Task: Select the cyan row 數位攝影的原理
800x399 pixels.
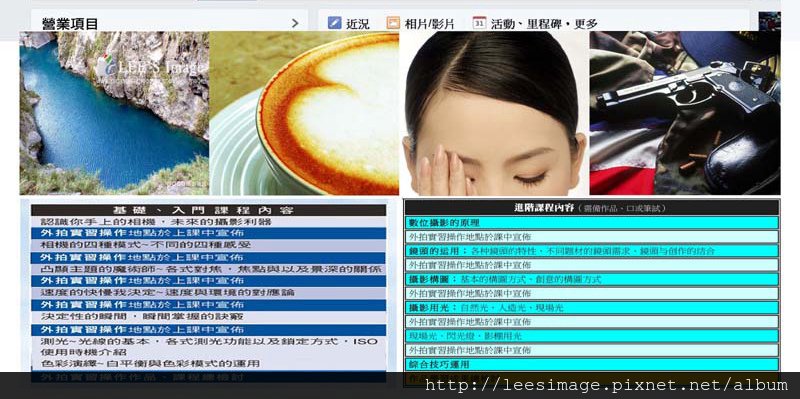Action: [592, 223]
